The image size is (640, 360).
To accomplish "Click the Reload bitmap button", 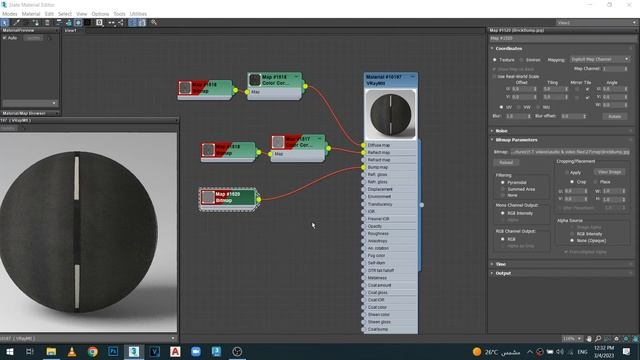I will (x=506, y=163).
